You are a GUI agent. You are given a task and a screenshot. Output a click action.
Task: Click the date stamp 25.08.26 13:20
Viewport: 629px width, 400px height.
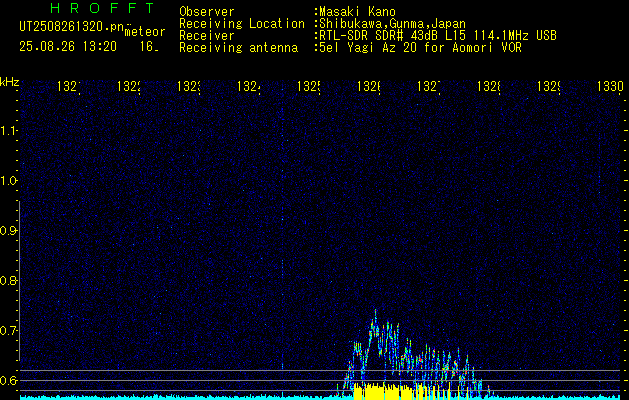(68, 47)
